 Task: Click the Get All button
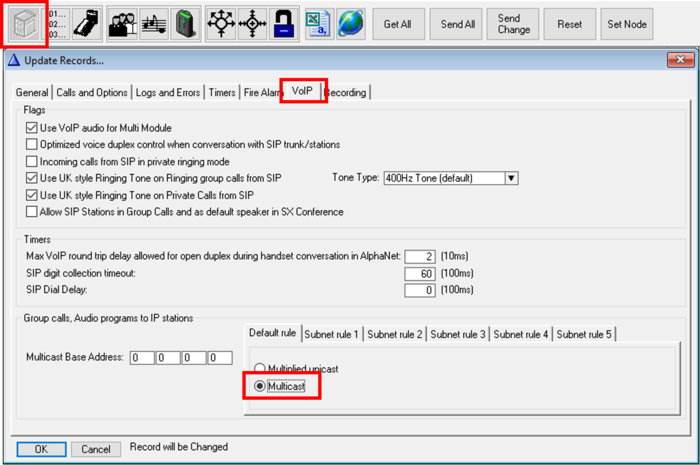click(x=398, y=24)
